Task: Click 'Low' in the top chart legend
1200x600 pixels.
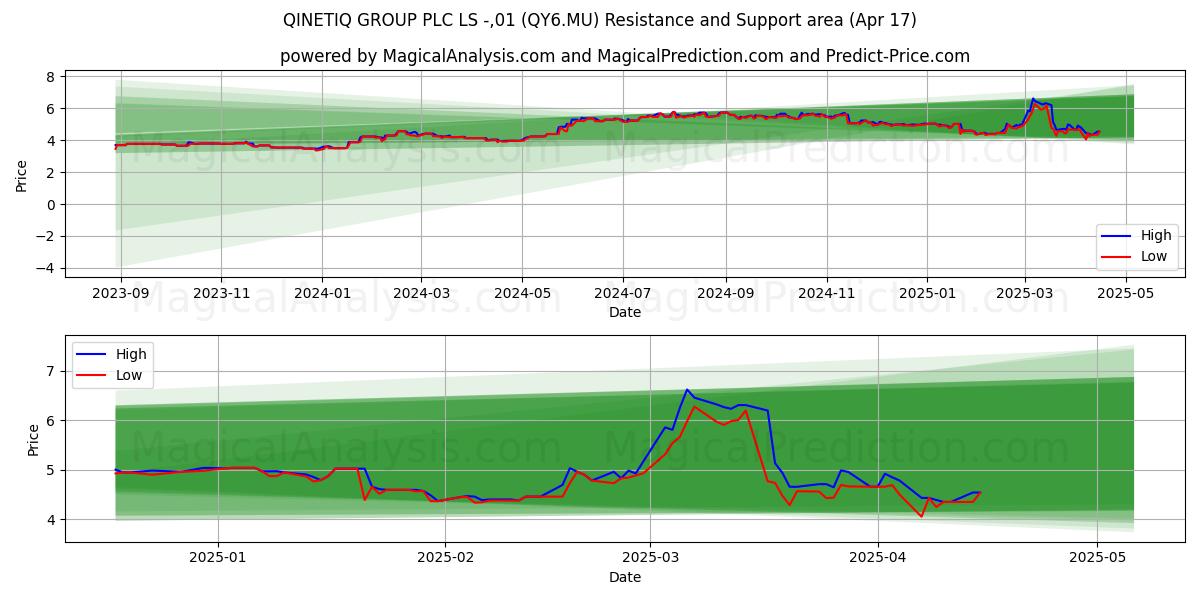Action: (1154, 257)
